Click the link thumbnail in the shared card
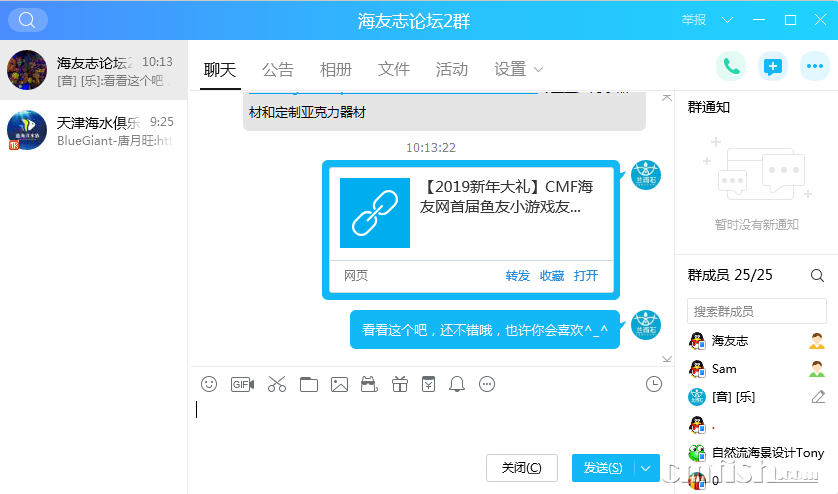This screenshot has width=838, height=494. (375, 213)
